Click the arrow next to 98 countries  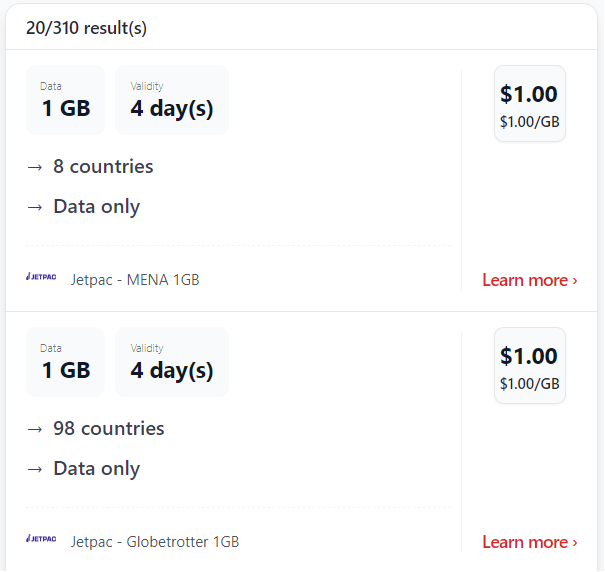point(35,429)
